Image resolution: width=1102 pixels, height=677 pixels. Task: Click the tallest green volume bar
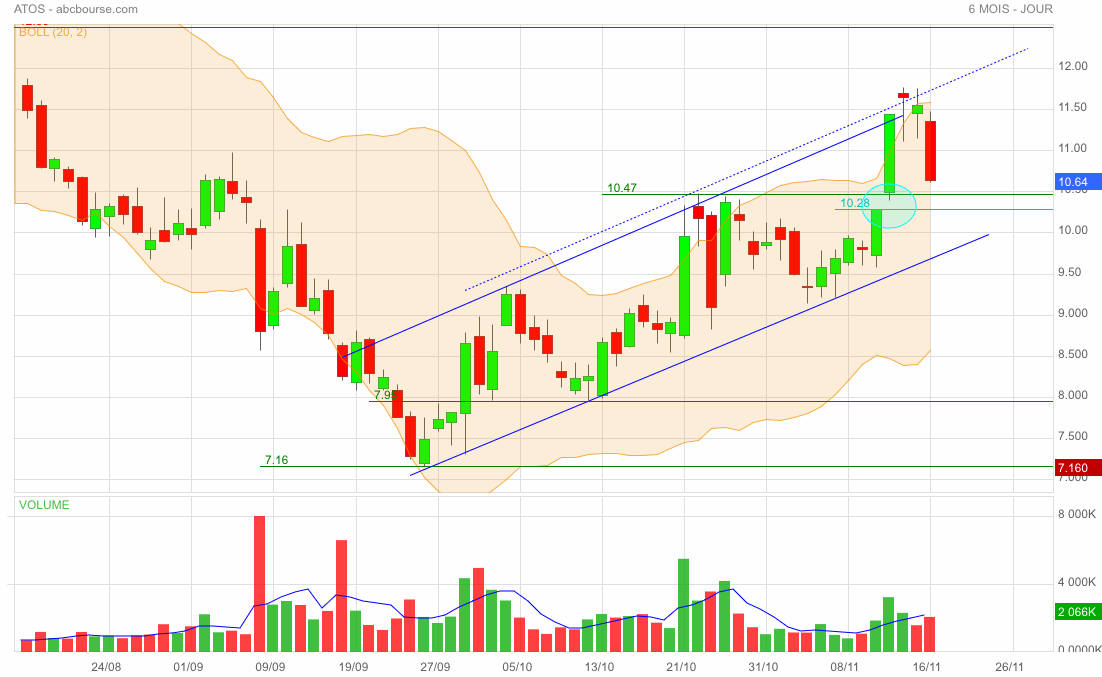683,605
